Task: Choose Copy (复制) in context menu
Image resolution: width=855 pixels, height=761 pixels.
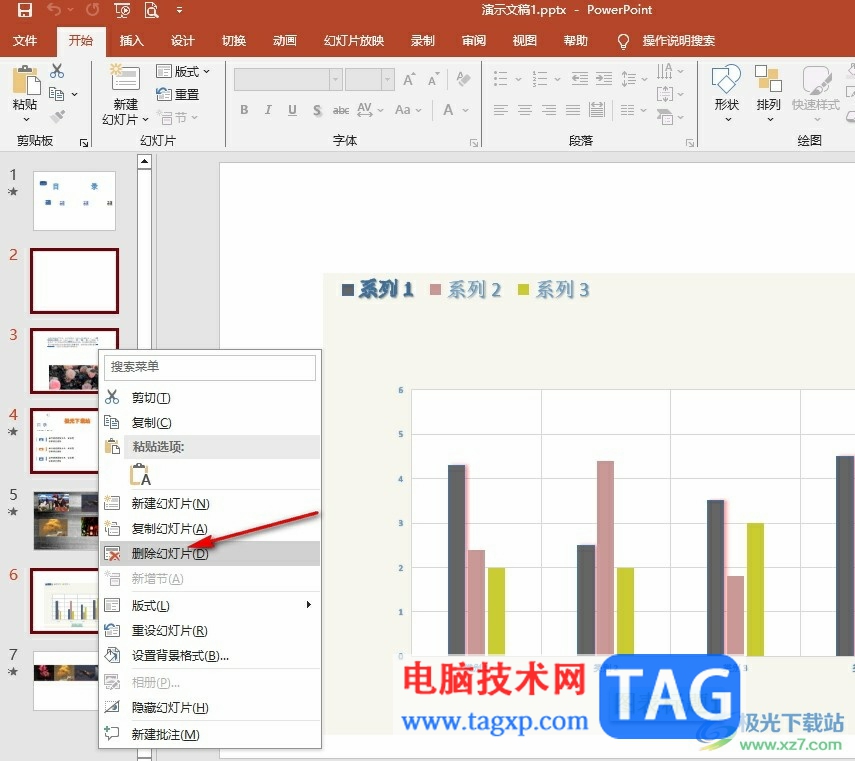Action: tap(210, 422)
